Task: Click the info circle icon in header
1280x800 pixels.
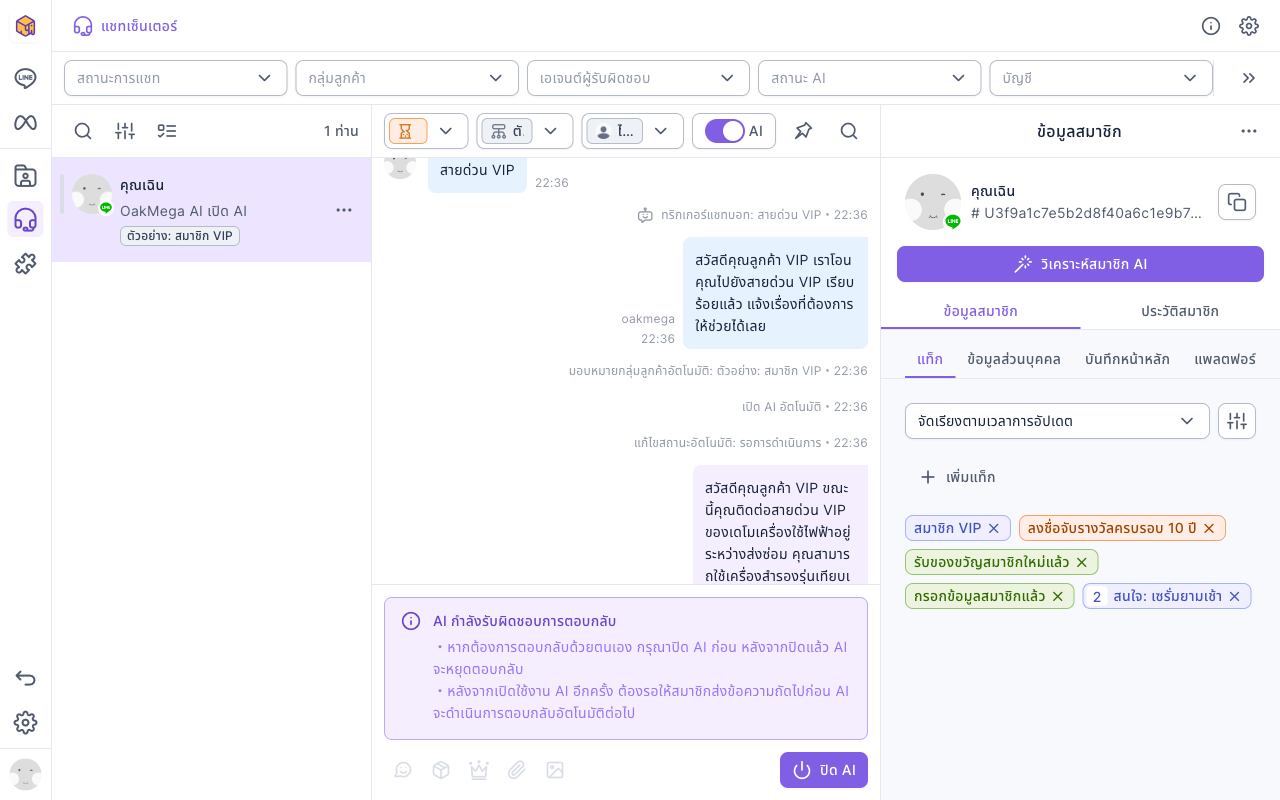Action: [x=1211, y=26]
